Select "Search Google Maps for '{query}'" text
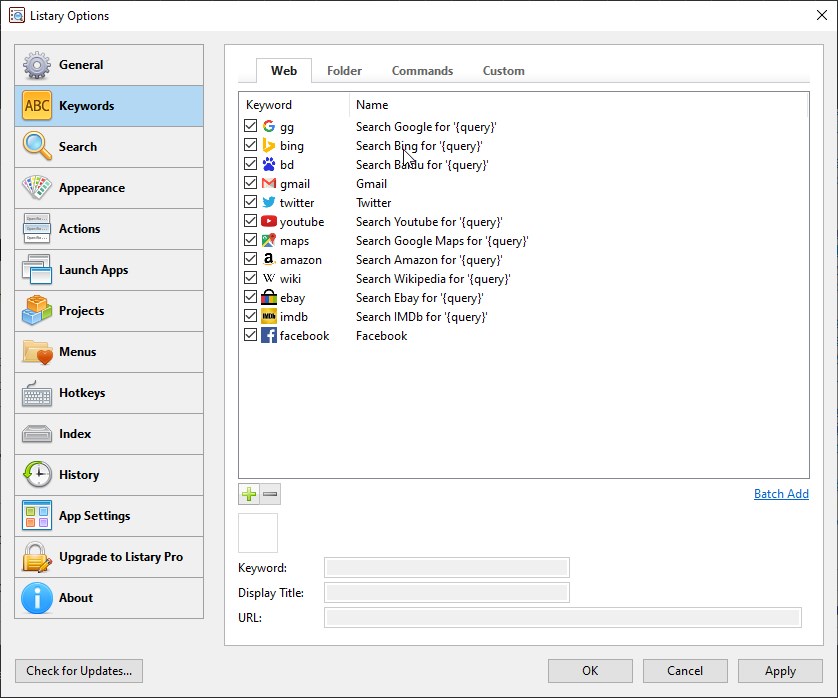The height and width of the screenshot is (698, 838). (x=443, y=241)
